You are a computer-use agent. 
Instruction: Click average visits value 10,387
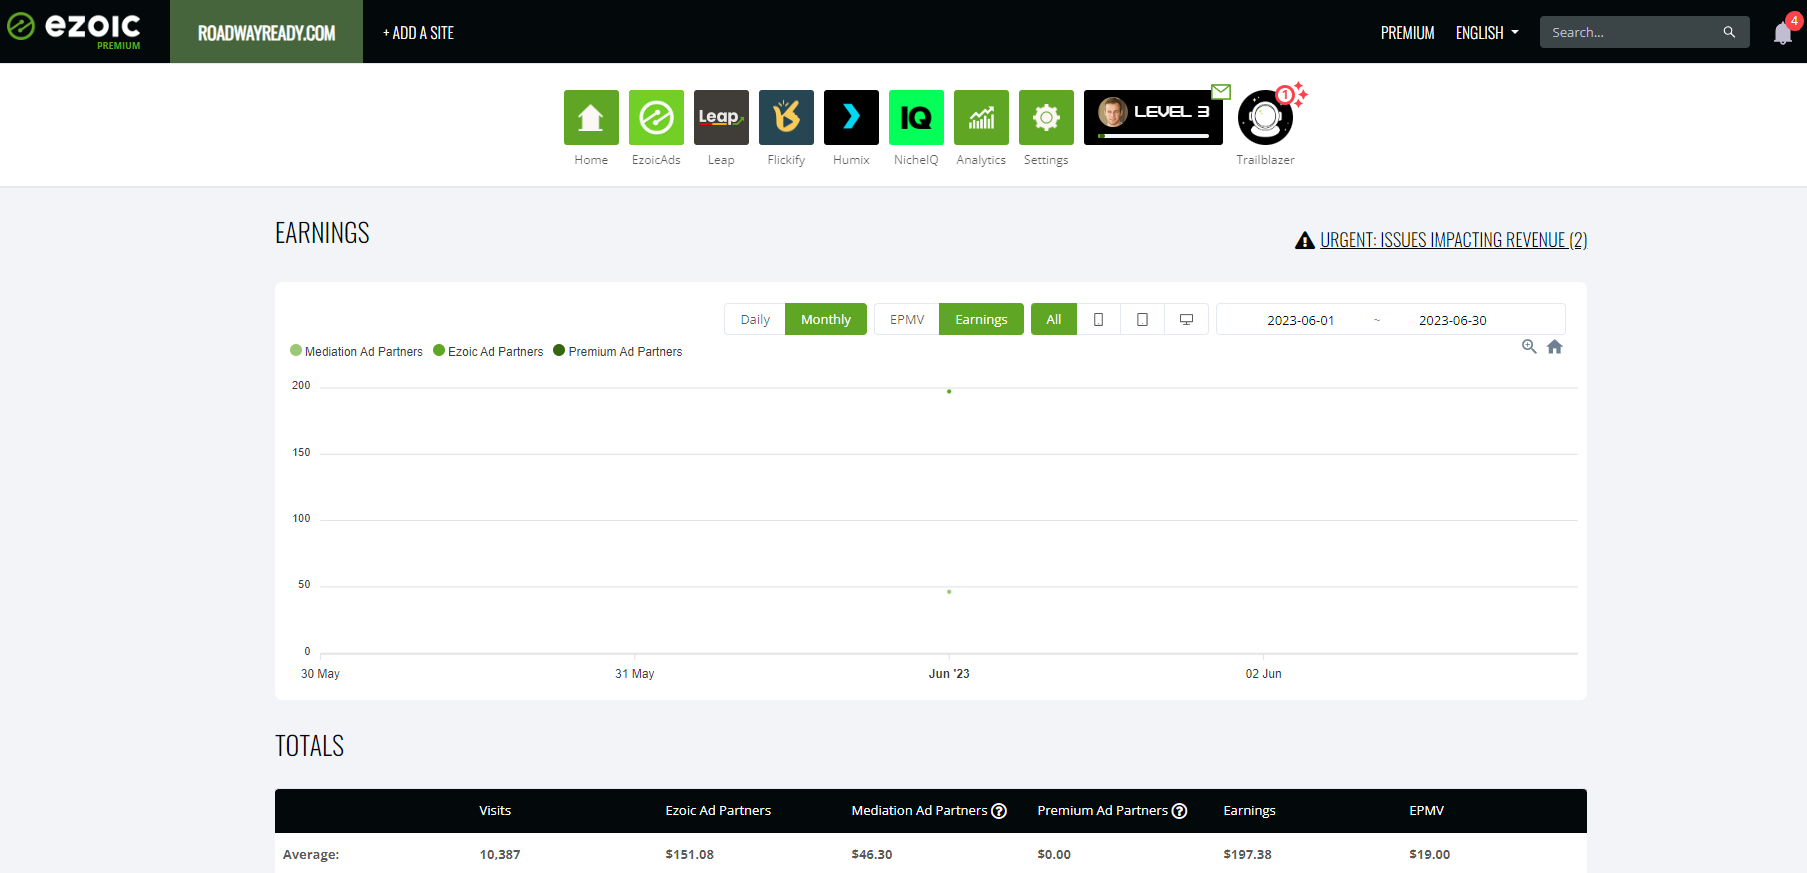point(499,855)
